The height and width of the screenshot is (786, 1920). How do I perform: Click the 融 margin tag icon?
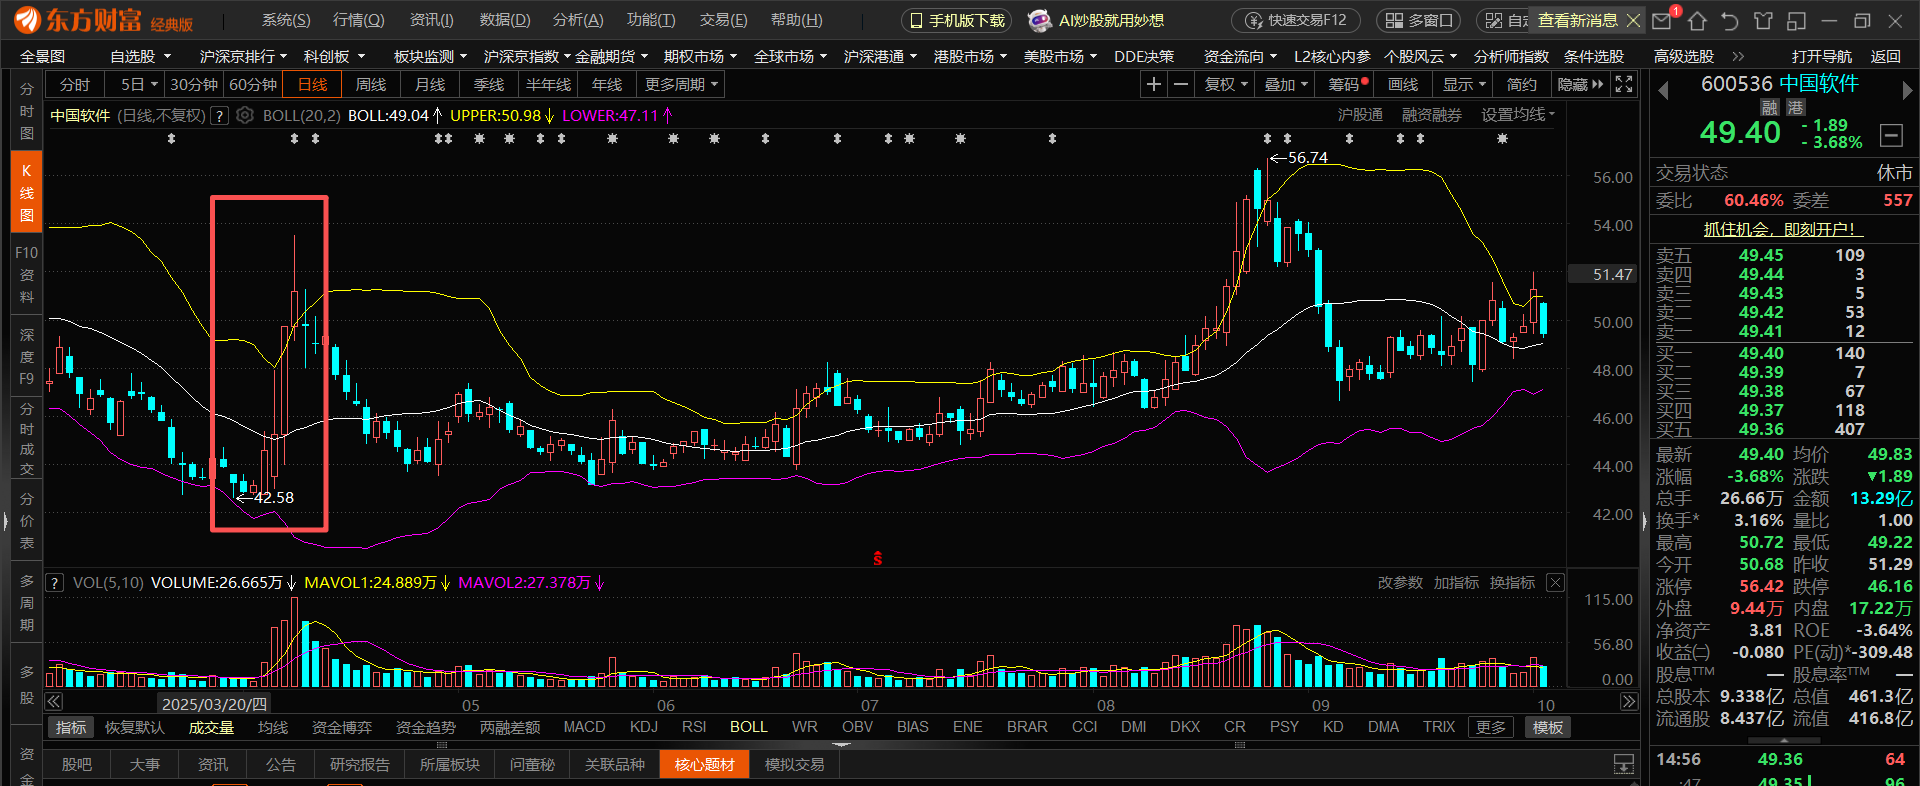(x=1770, y=107)
